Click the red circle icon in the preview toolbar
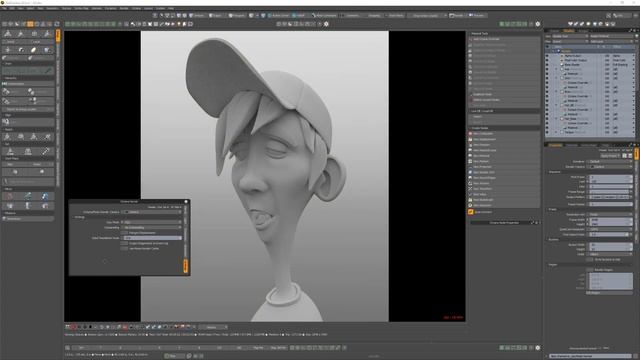Image resolution: width=640 pixels, height=360 pixels. (73, 327)
